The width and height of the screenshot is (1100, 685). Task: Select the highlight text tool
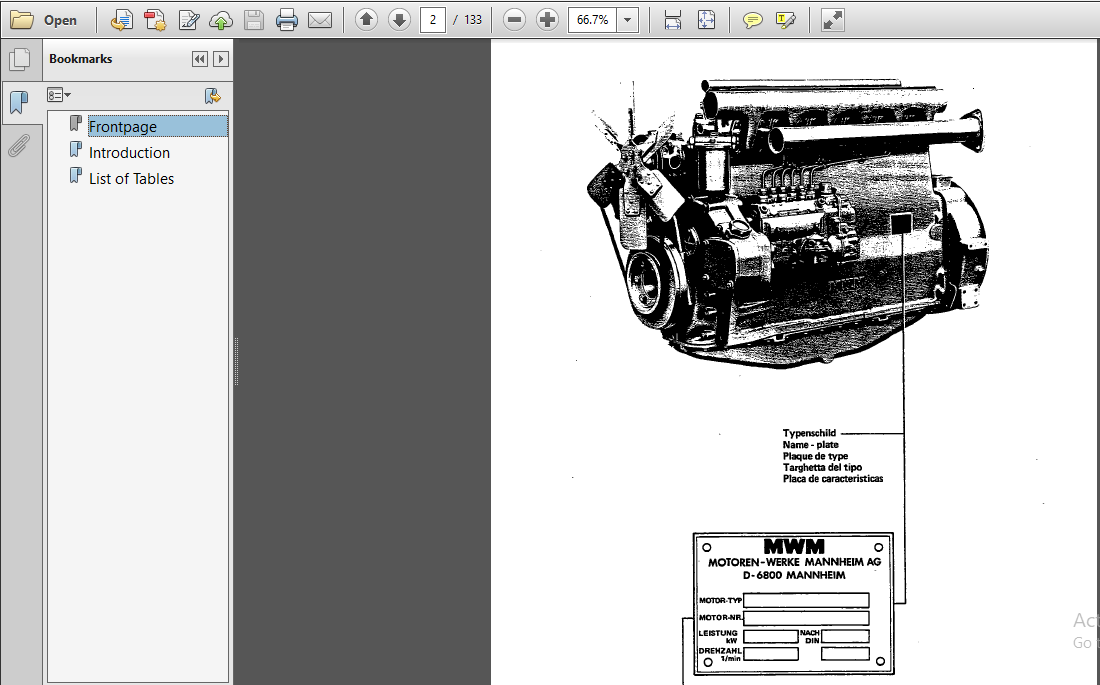pos(786,20)
